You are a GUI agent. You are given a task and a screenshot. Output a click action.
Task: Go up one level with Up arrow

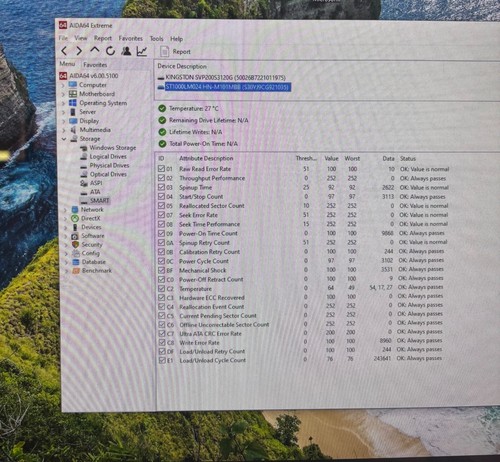[95, 50]
